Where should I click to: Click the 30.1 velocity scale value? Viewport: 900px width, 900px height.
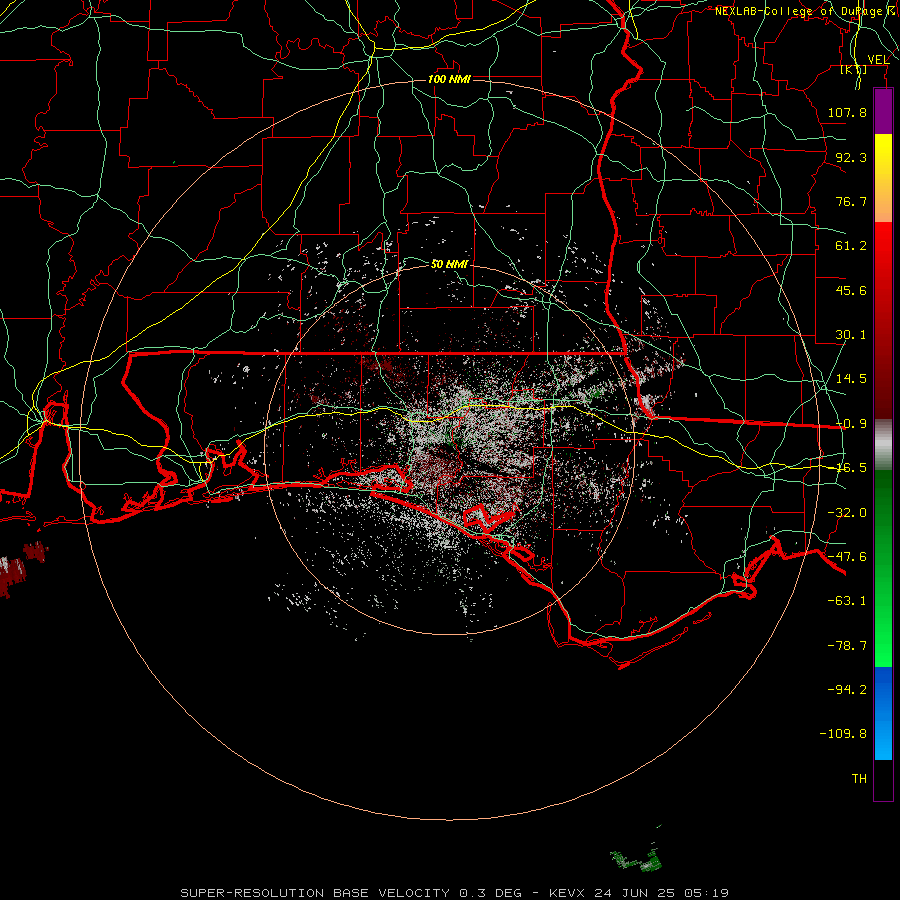coord(851,335)
